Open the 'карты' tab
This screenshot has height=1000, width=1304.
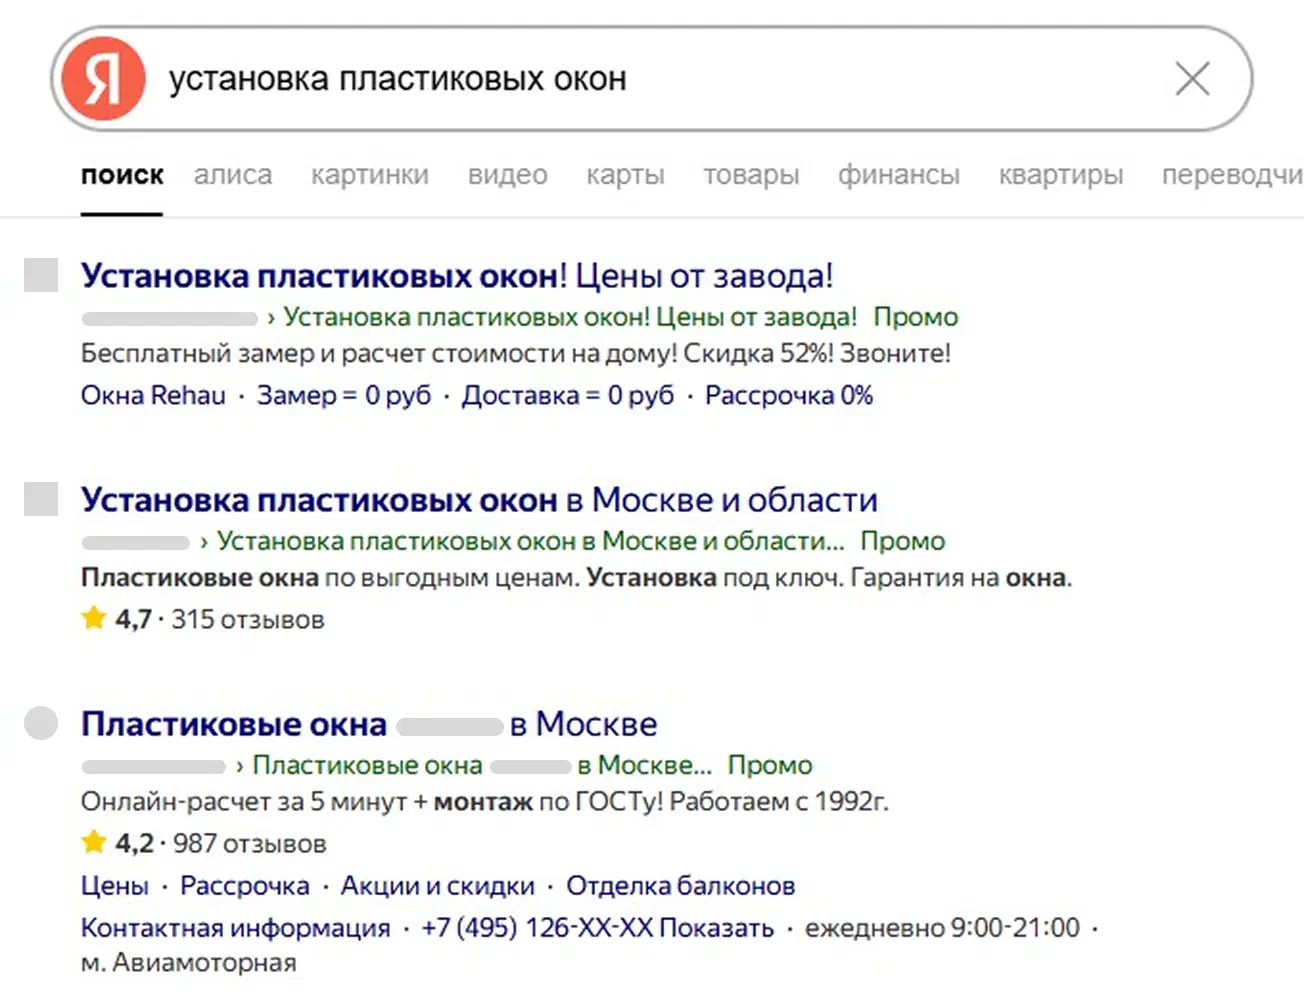click(625, 175)
